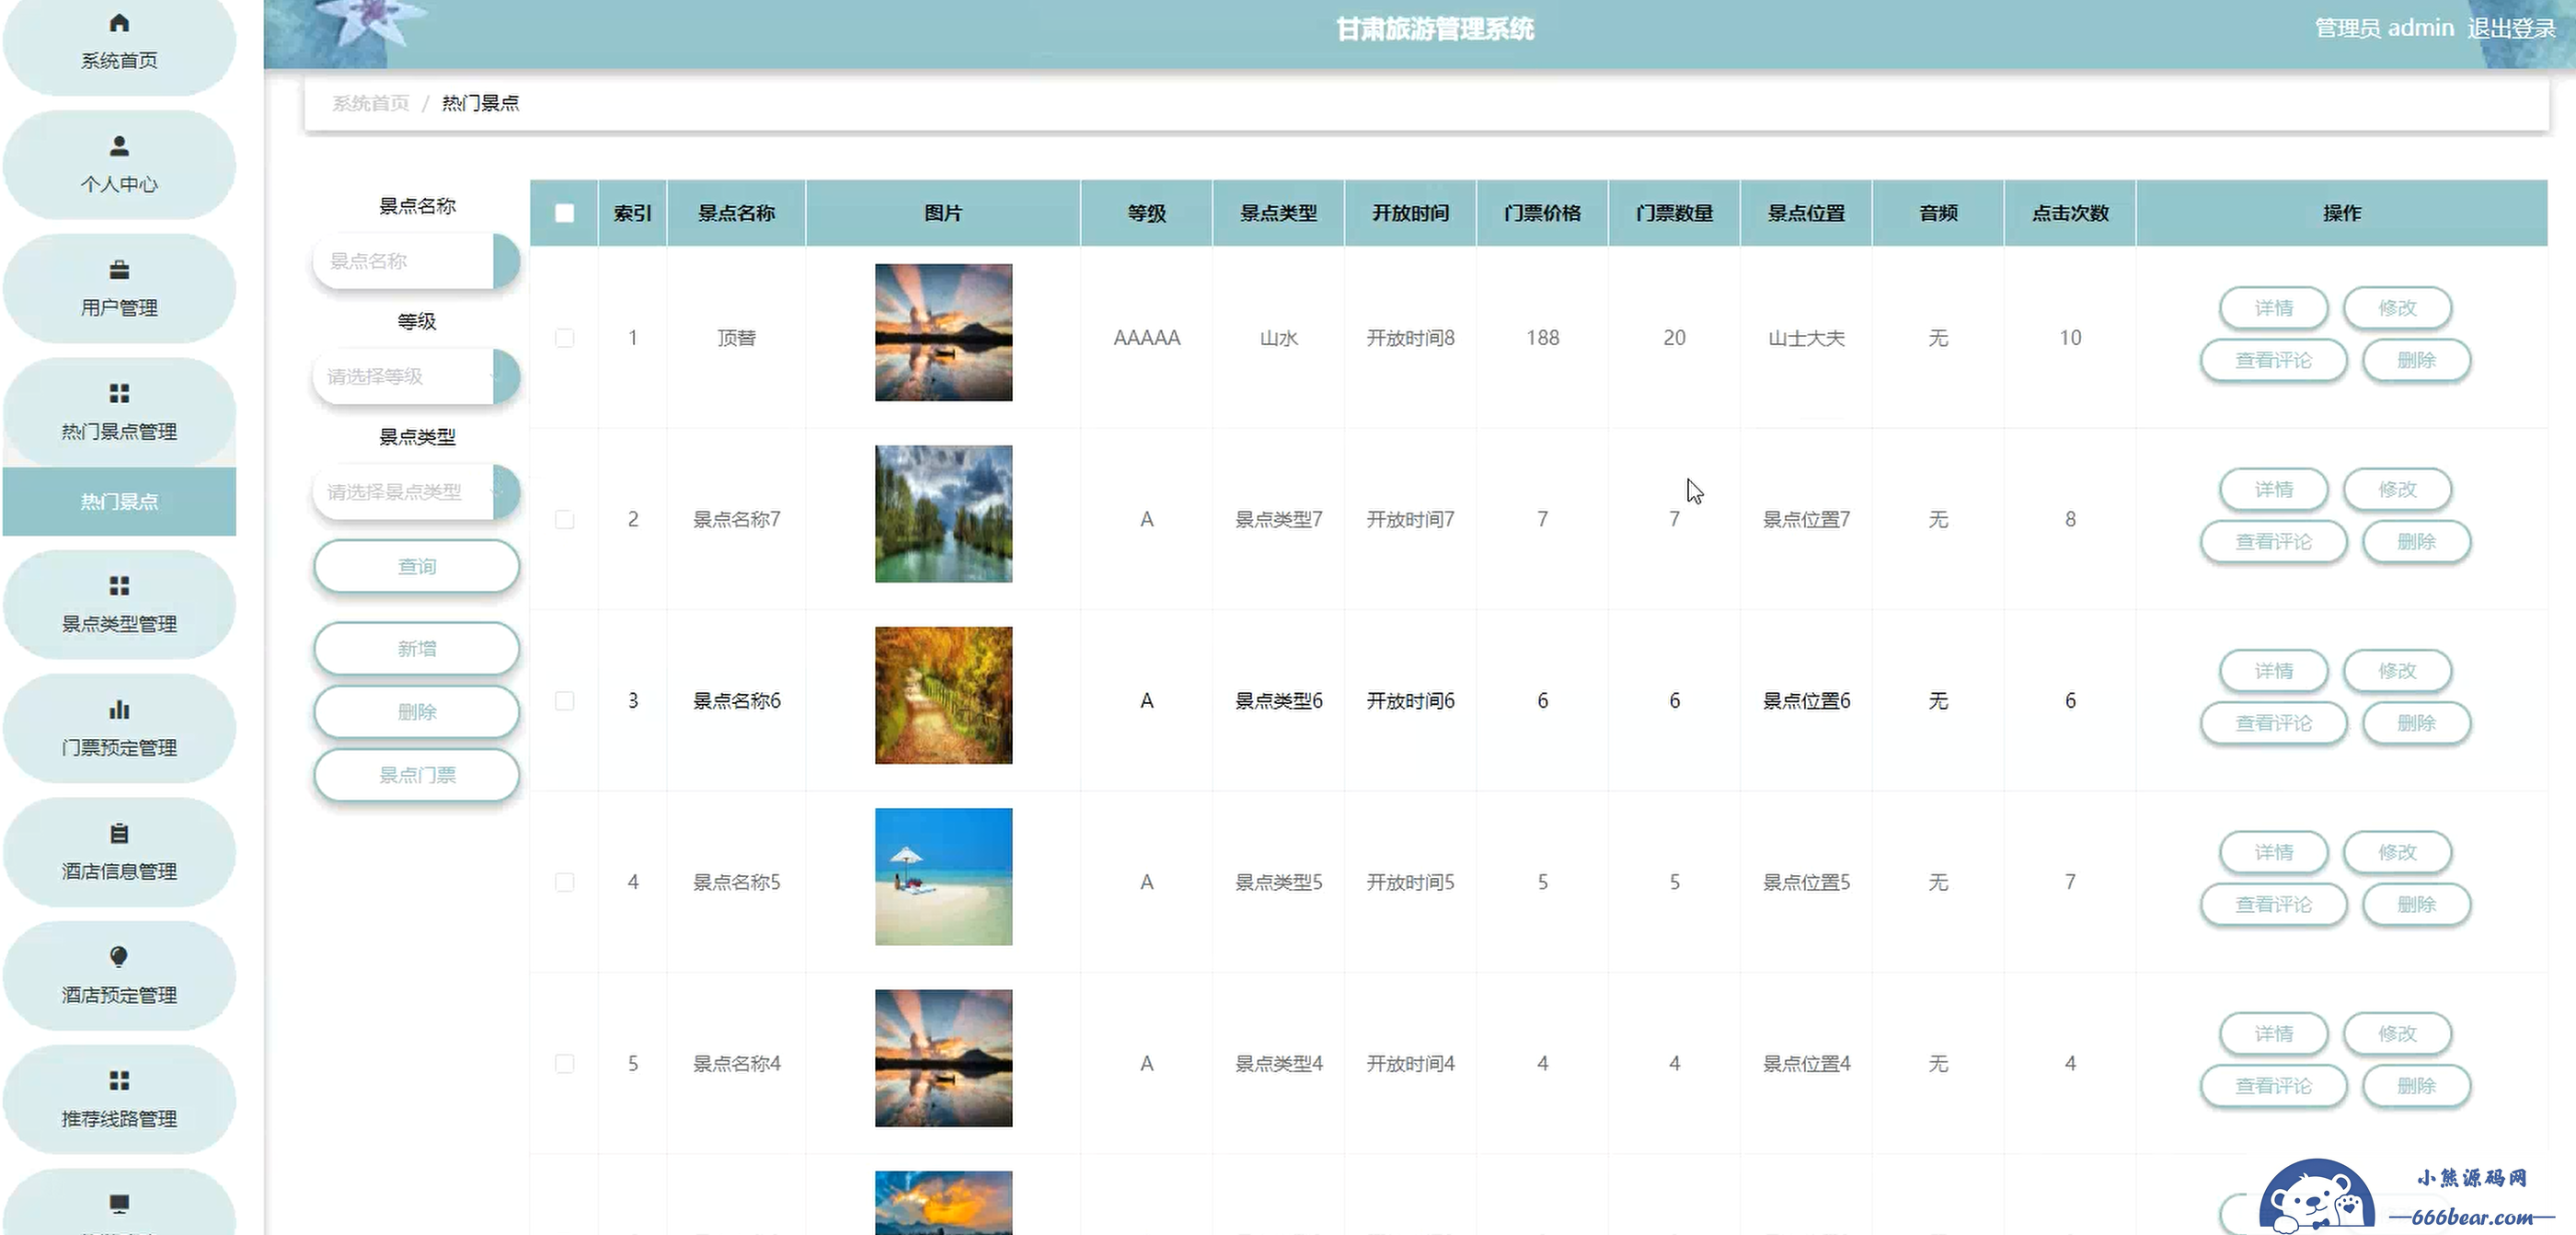Click 删除 for the 景点名称6 row
Screen dimensions: 2576x1235
pyautogui.click(x=2416, y=723)
